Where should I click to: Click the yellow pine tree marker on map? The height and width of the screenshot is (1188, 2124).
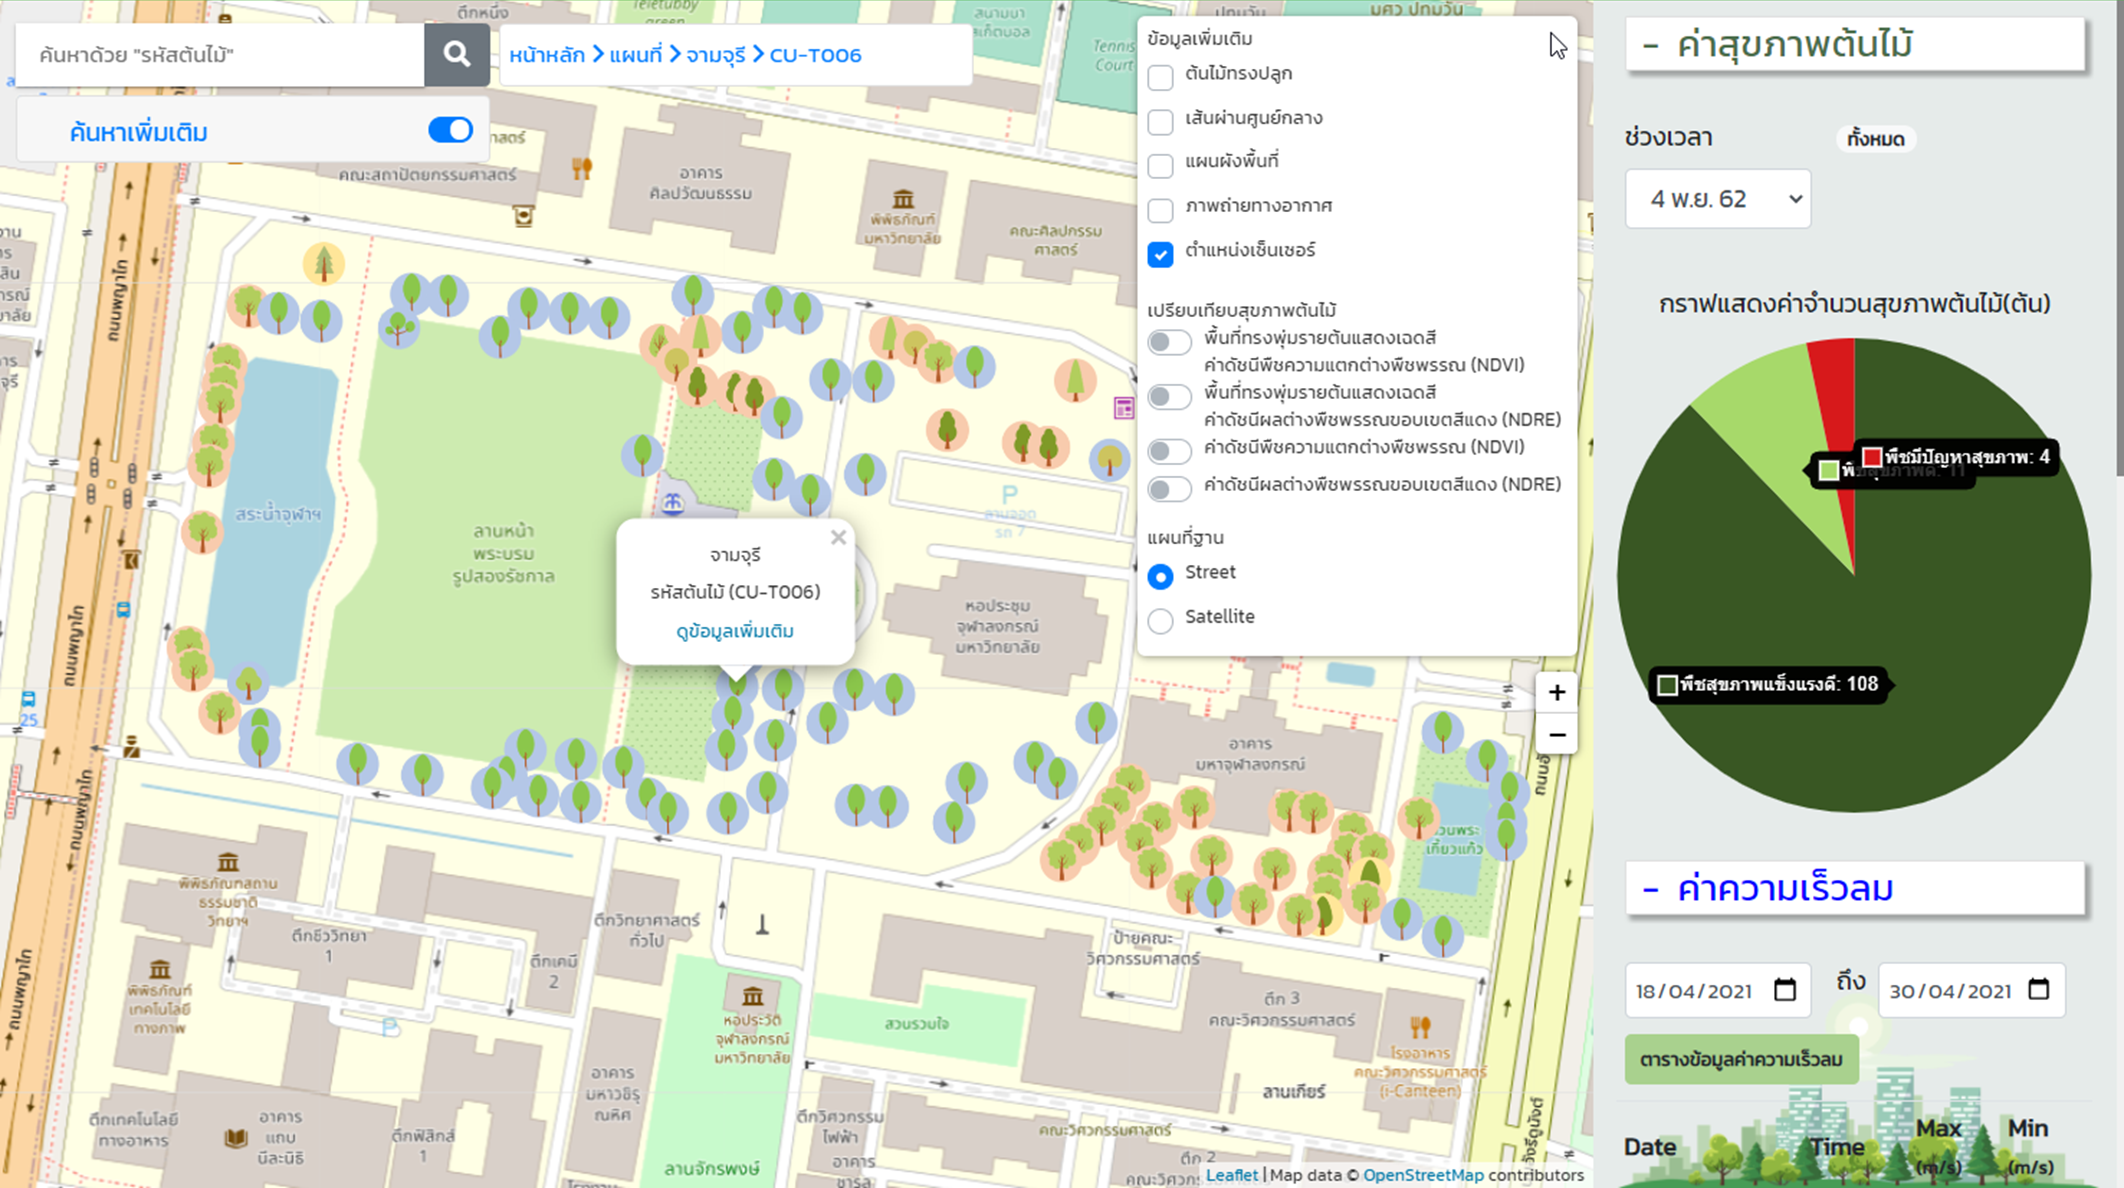[x=323, y=264]
